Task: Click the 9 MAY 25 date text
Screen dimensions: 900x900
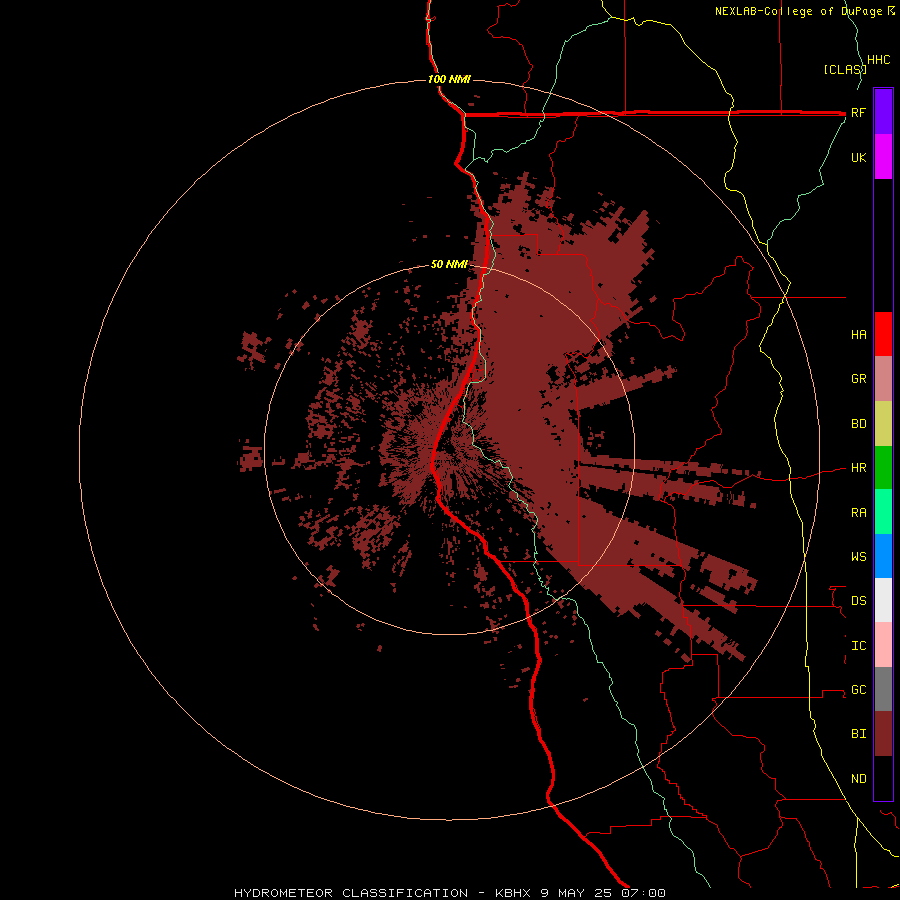Action: [576, 893]
